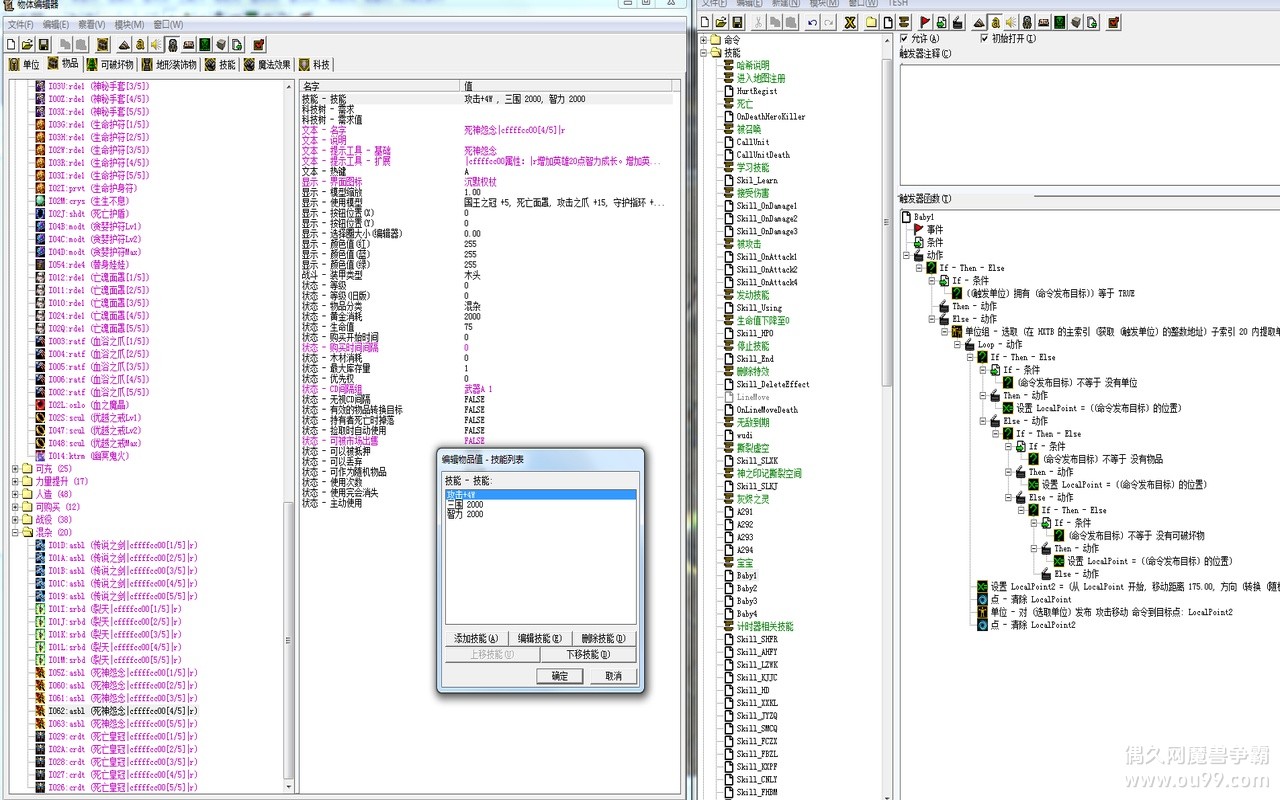Collapse the 混杂 (20) folder
The width and height of the screenshot is (1280, 800).
pyautogui.click(x=15, y=533)
